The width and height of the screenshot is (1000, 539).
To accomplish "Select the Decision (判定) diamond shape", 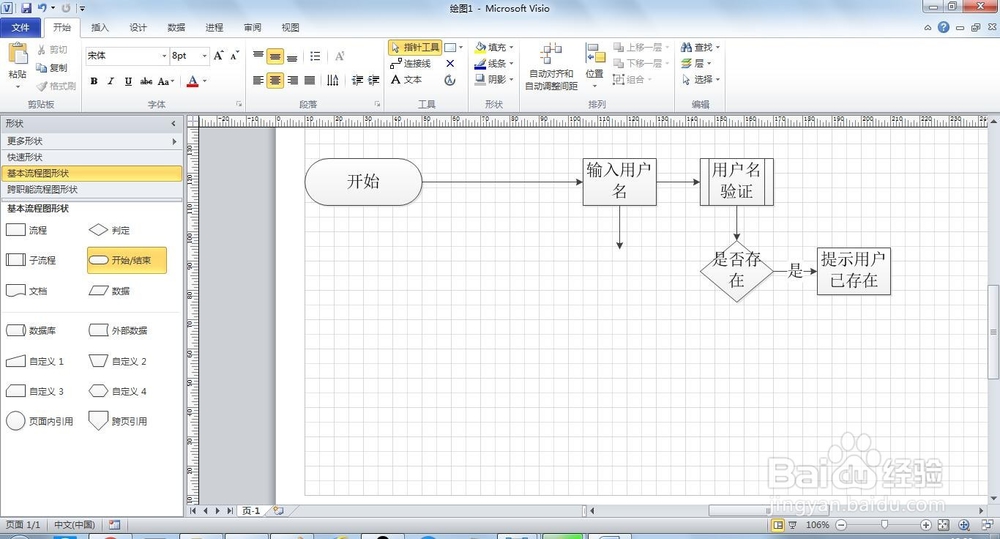I will tap(108, 230).
